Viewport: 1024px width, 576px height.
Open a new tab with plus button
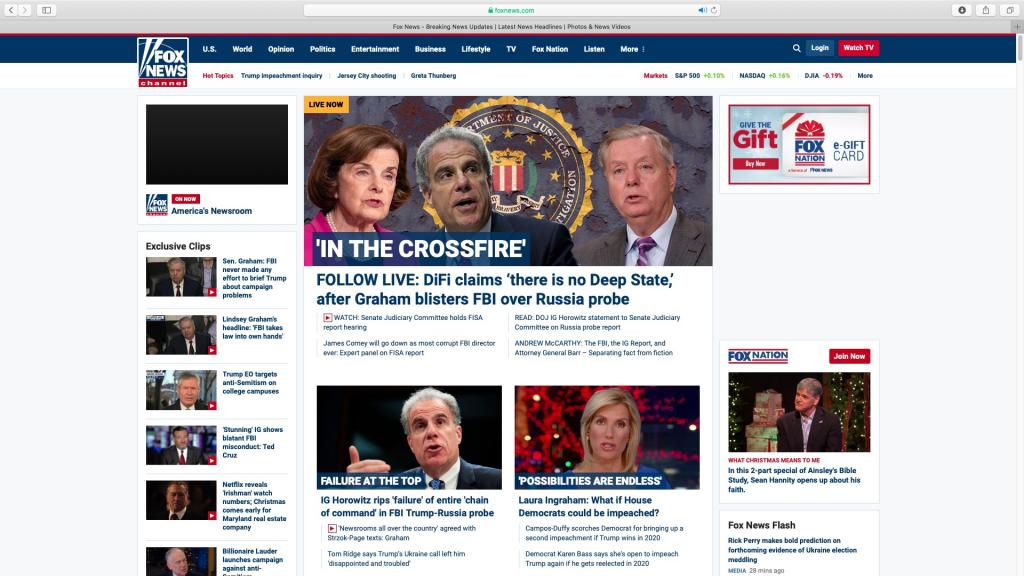(x=1017, y=27)
